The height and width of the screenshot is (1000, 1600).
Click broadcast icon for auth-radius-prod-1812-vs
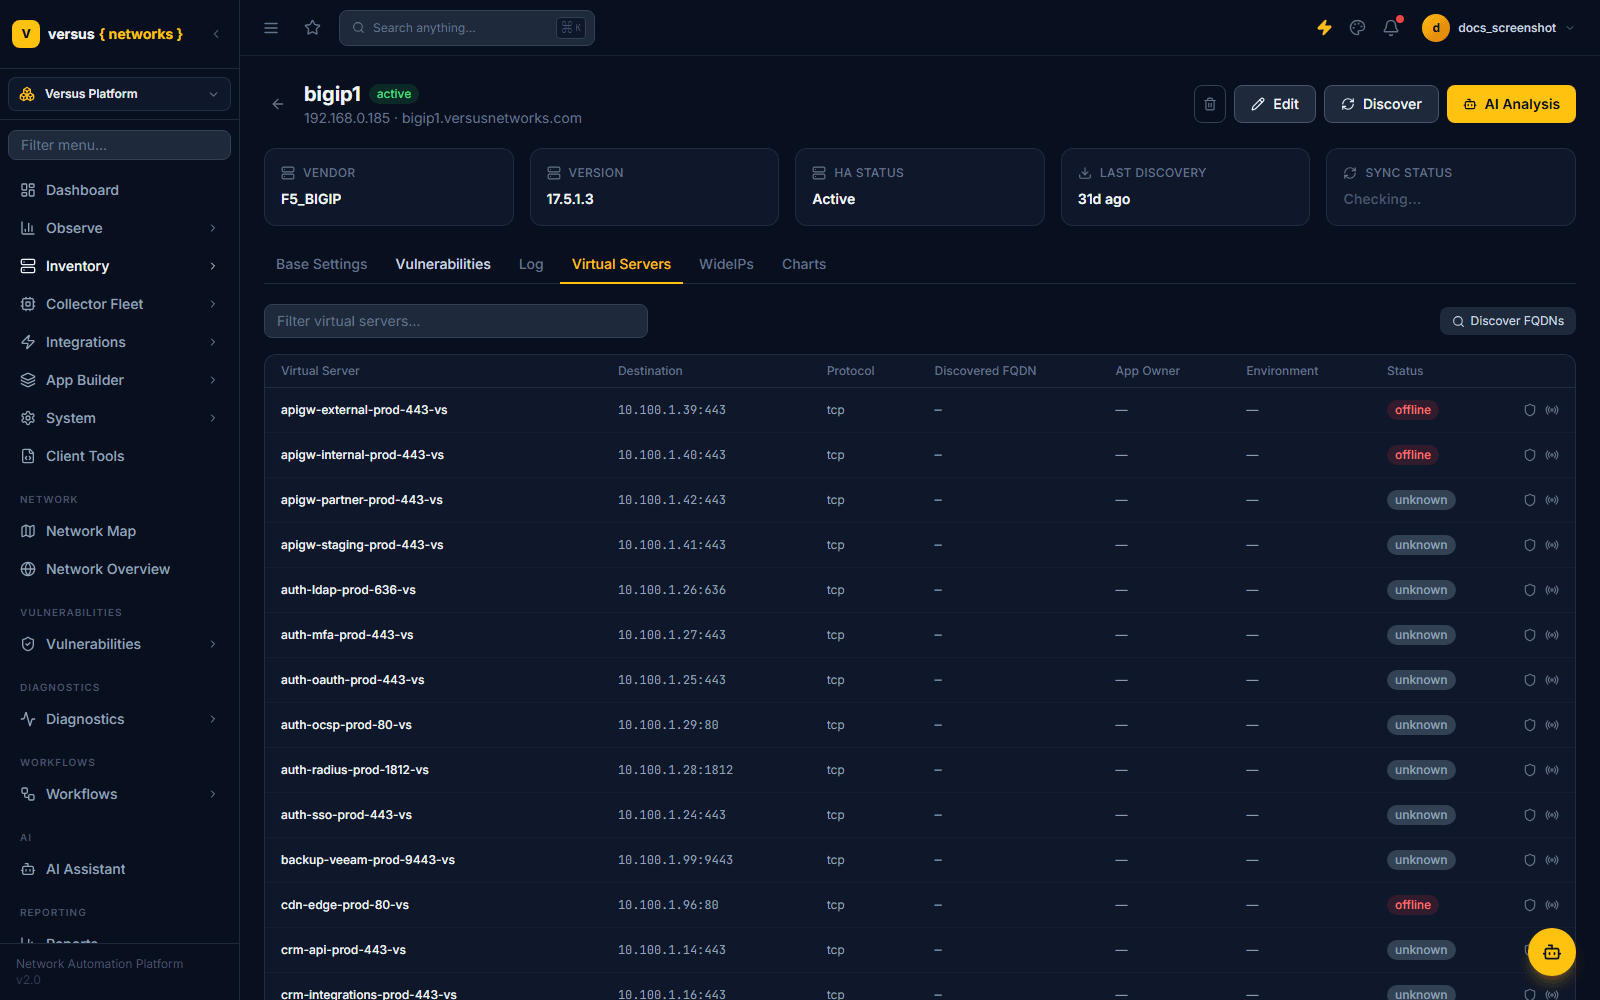pos(1552,770)
